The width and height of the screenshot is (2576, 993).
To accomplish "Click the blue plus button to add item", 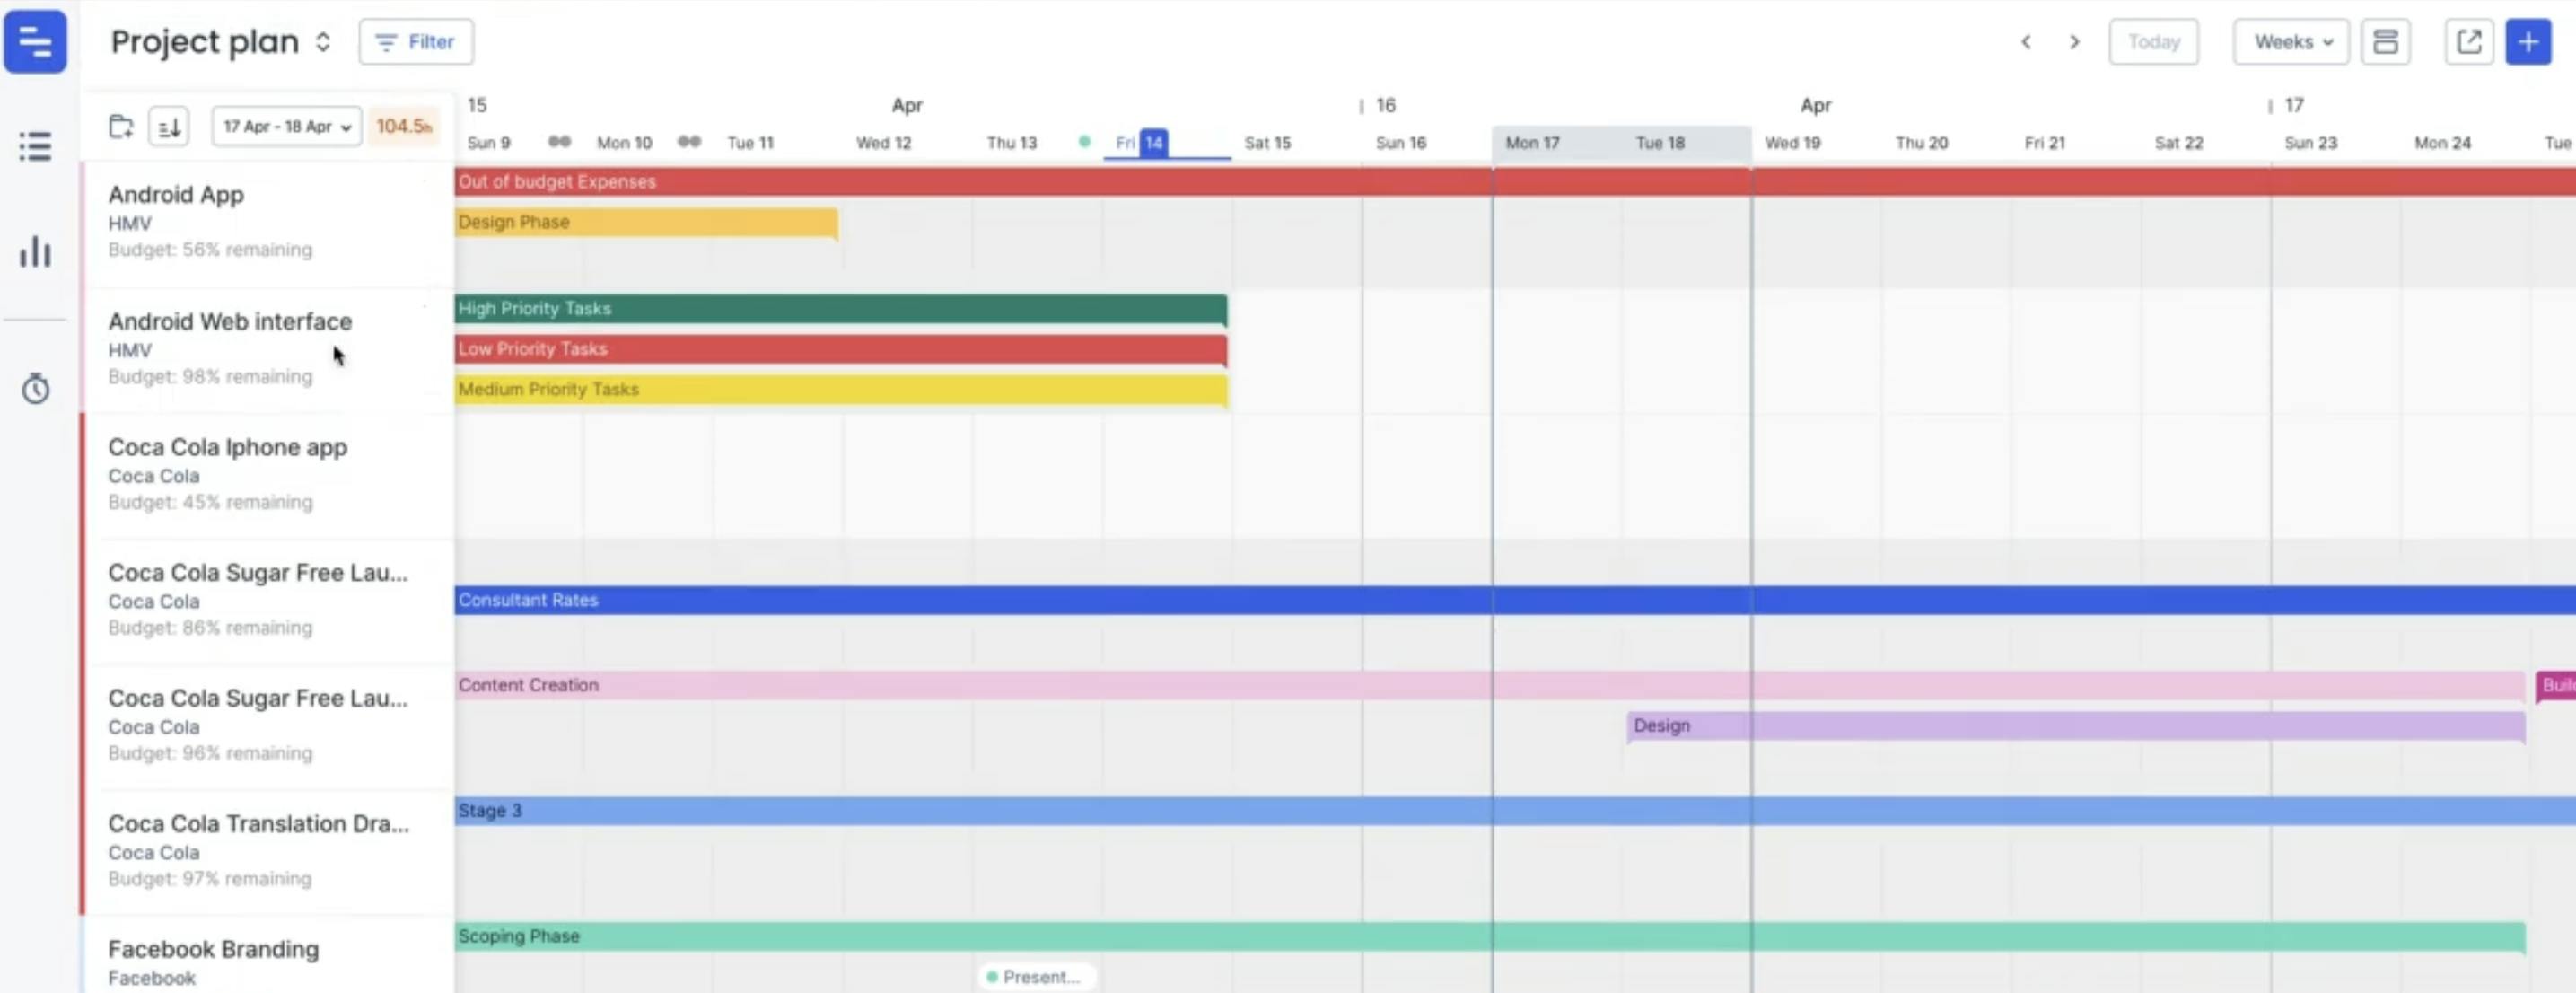I will (x=2529, y=41).
